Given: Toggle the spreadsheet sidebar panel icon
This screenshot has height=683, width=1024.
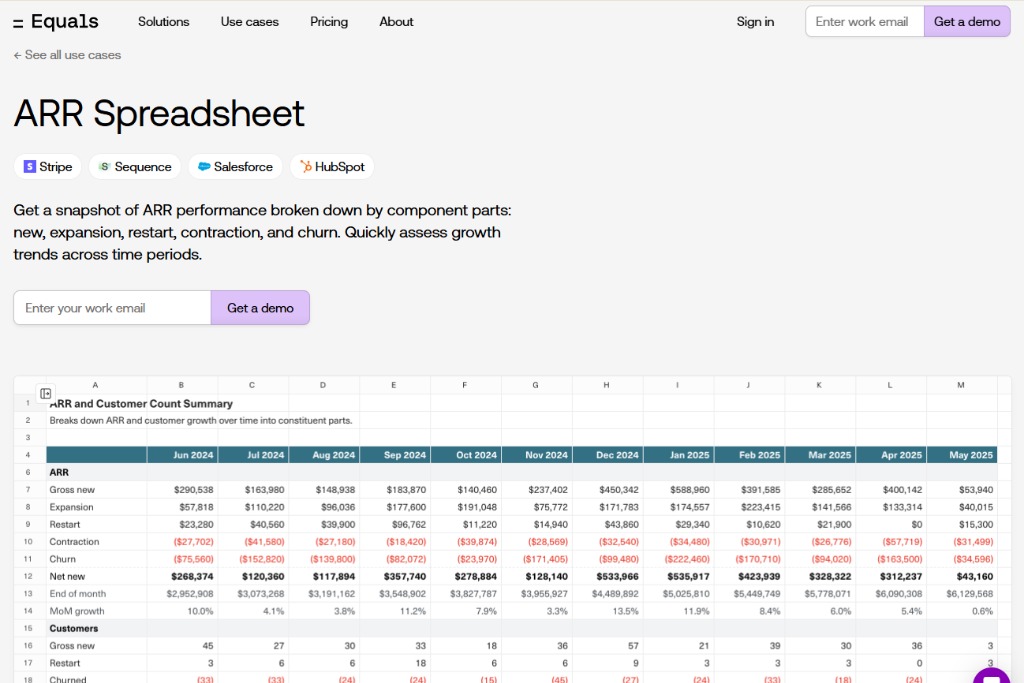Looking at the screenshot, I should (46, 394).
